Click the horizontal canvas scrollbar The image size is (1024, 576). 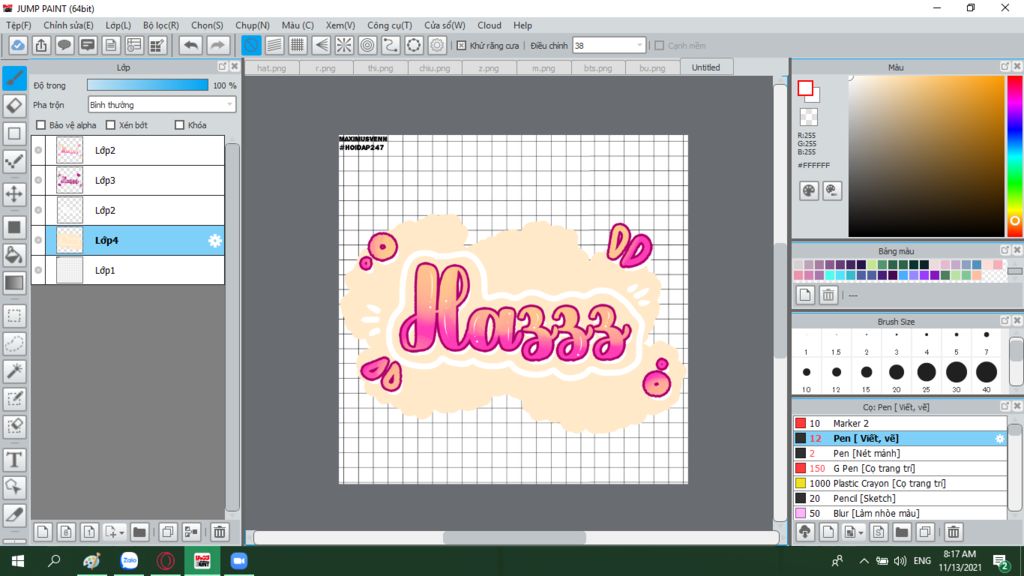point(515,537)
